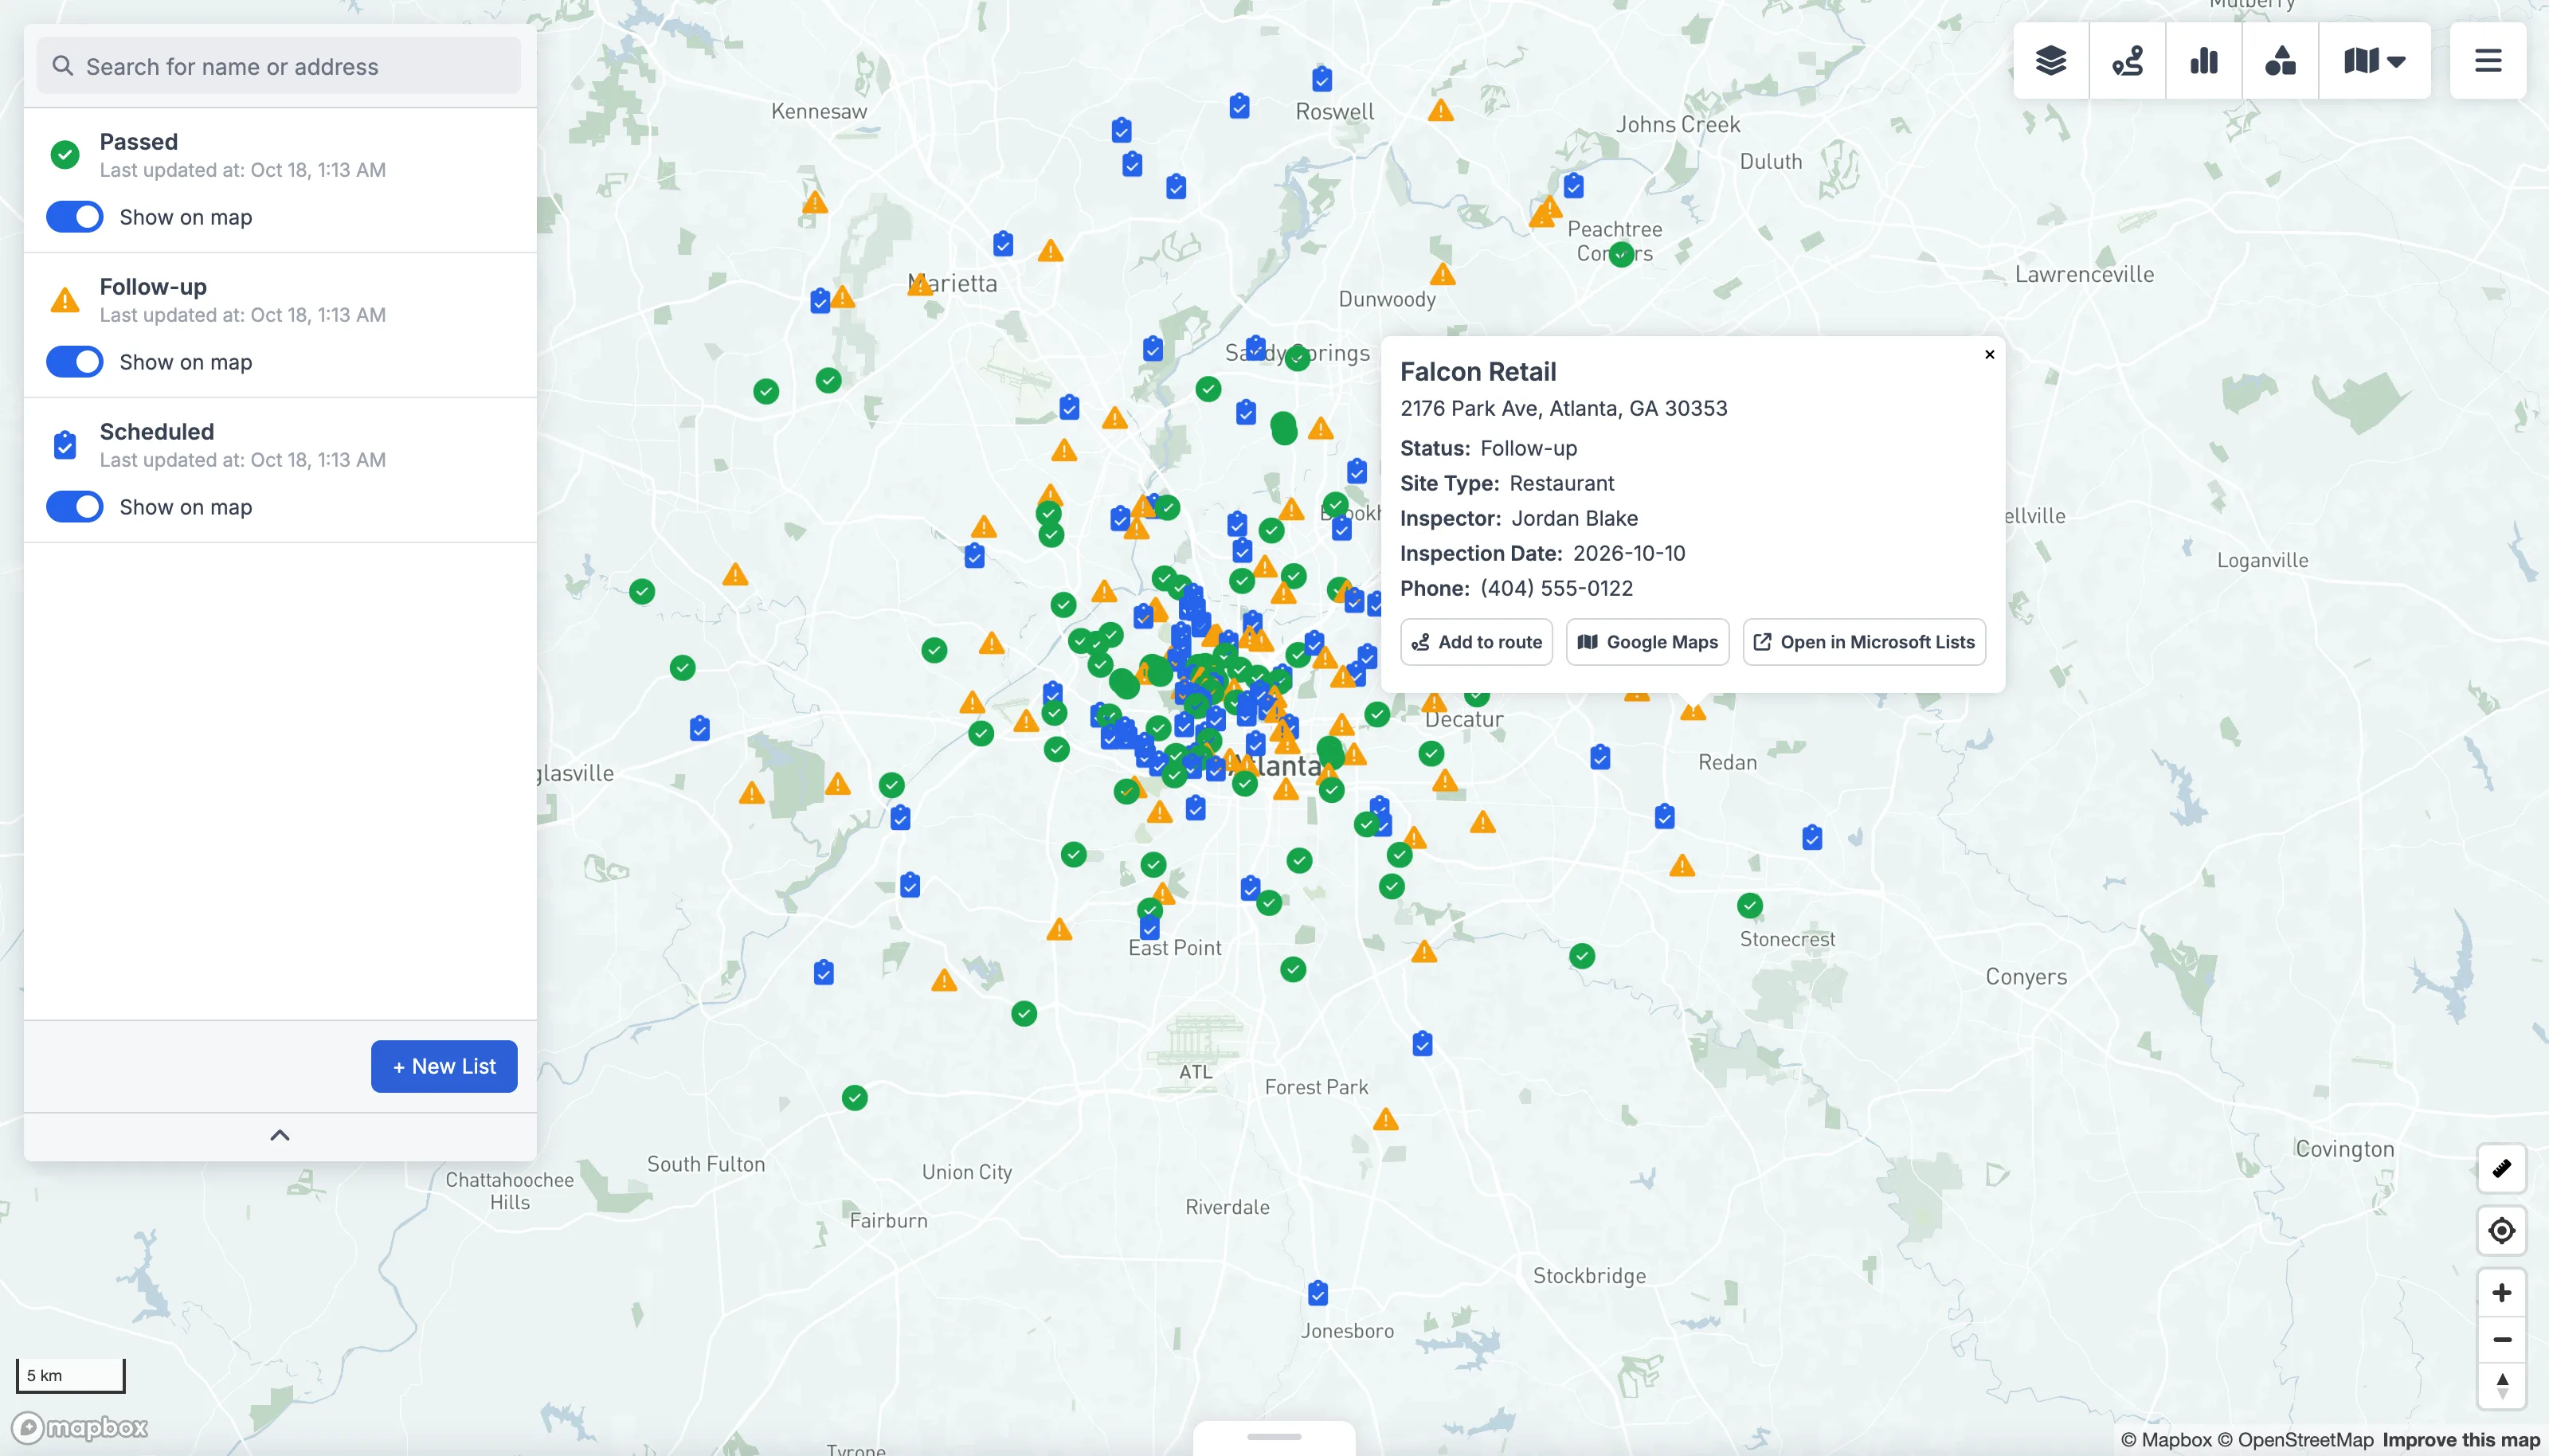The height and width of the screenshot is (1456, 2549).
Task: Focus the search name or address field
Action: click(279, 66)
